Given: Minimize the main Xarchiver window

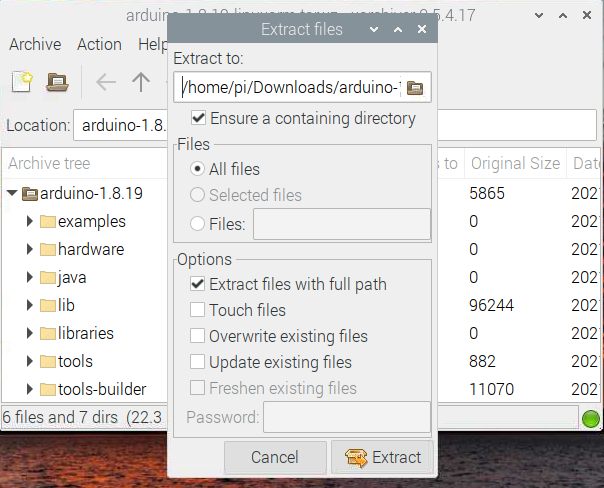Looking at the screenshot, I should click(539, 15).
